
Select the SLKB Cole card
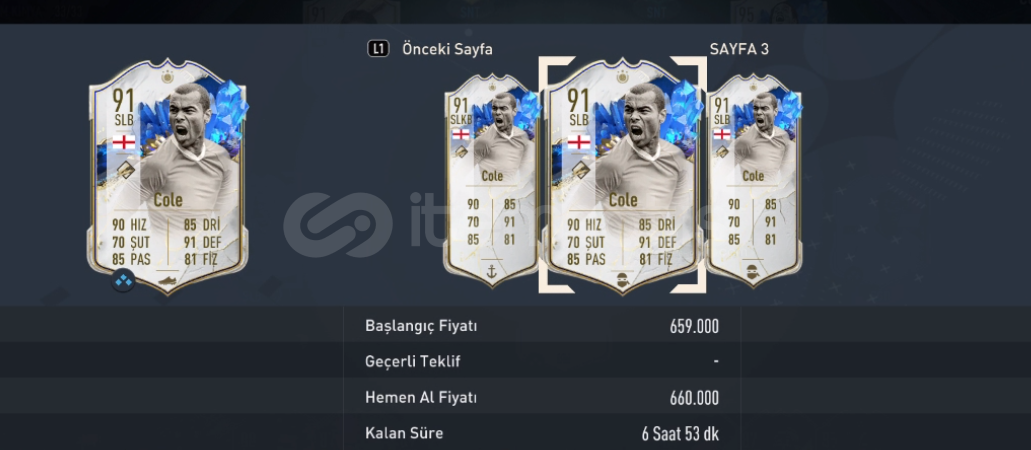[x=491, y=180]
